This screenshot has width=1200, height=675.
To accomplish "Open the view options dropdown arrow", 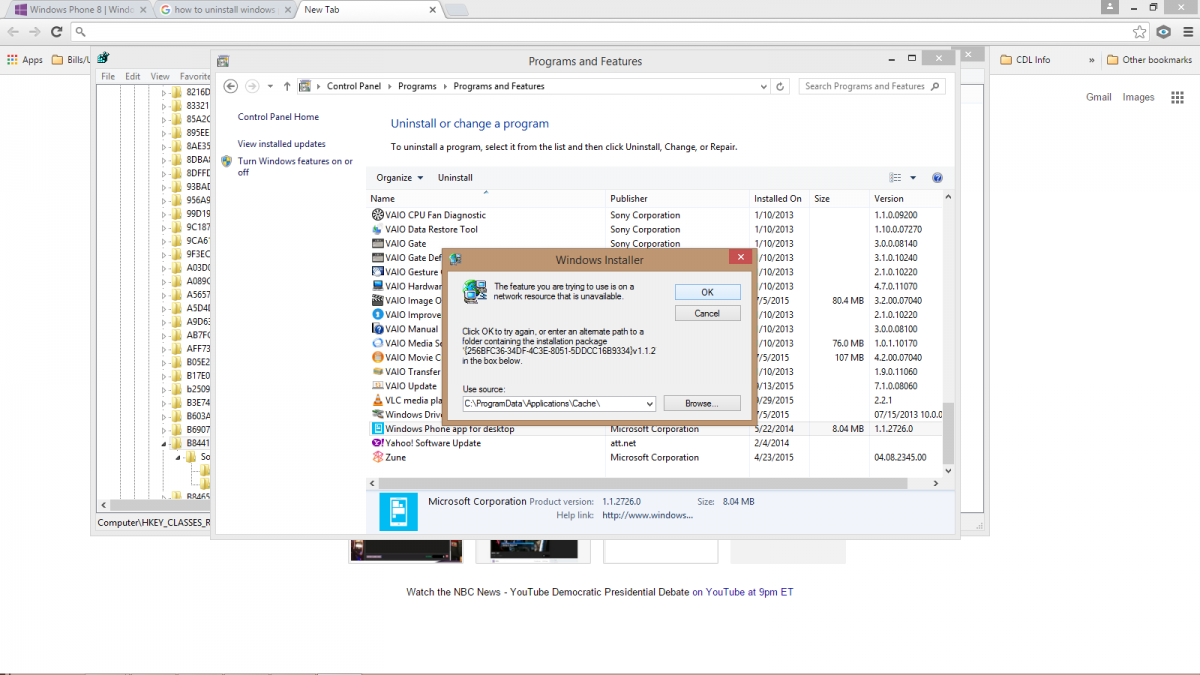I will (913, 178).
